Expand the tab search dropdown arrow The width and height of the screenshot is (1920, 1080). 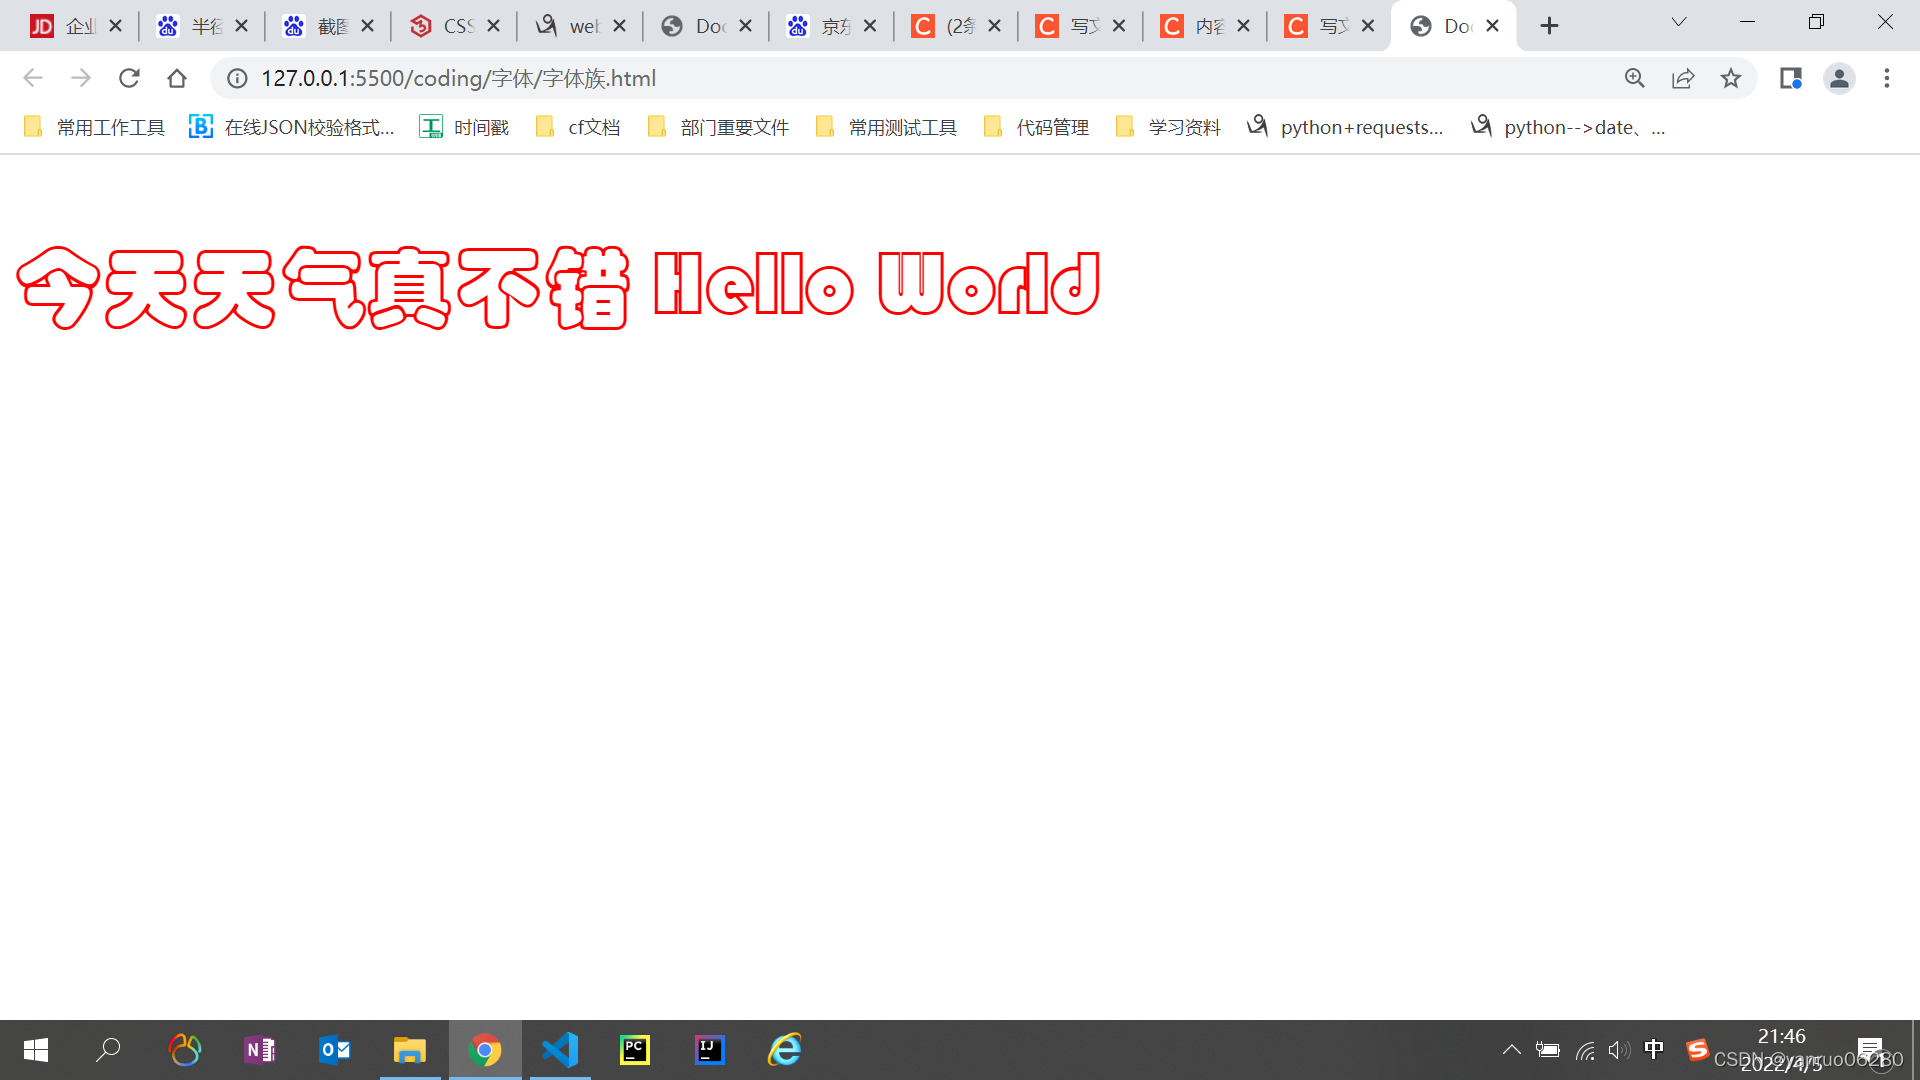pos(1679,23)
